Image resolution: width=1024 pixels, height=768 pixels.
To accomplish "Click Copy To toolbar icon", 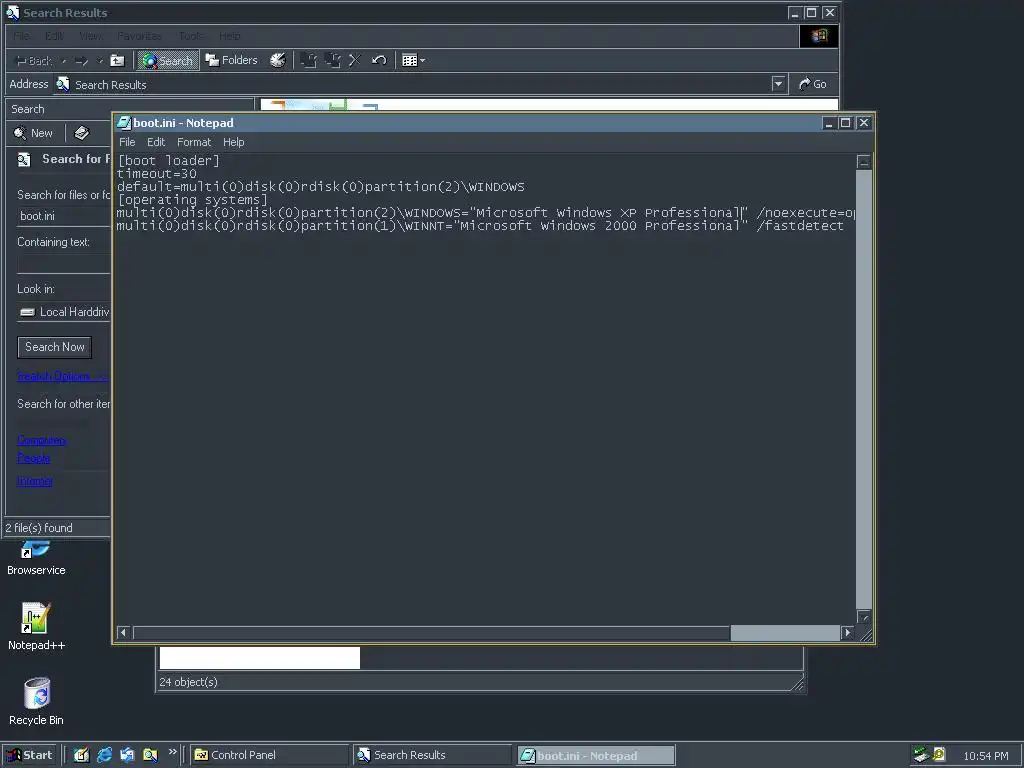I will click(x=332, y=61).
